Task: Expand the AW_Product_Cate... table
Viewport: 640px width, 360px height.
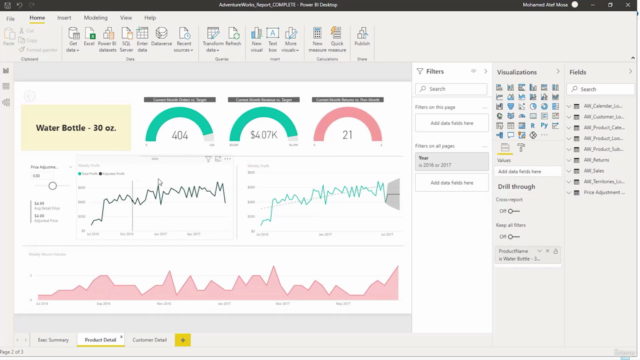Action: [569, 128]
